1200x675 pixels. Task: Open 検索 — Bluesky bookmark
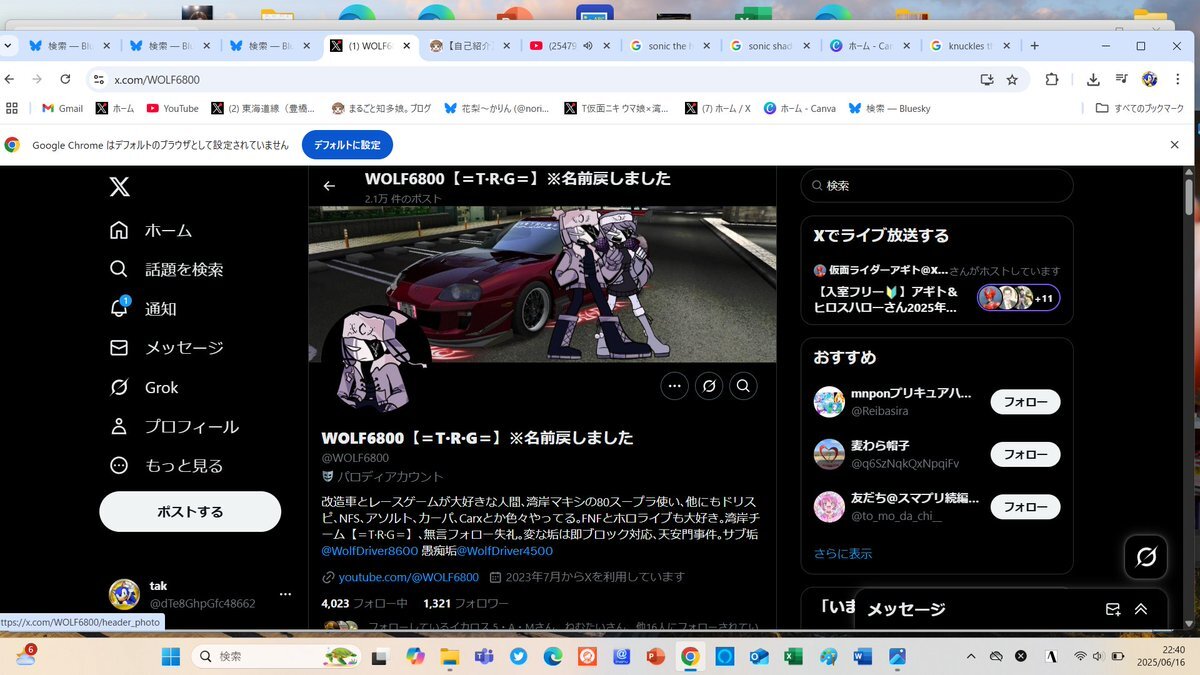click(889, 108)
